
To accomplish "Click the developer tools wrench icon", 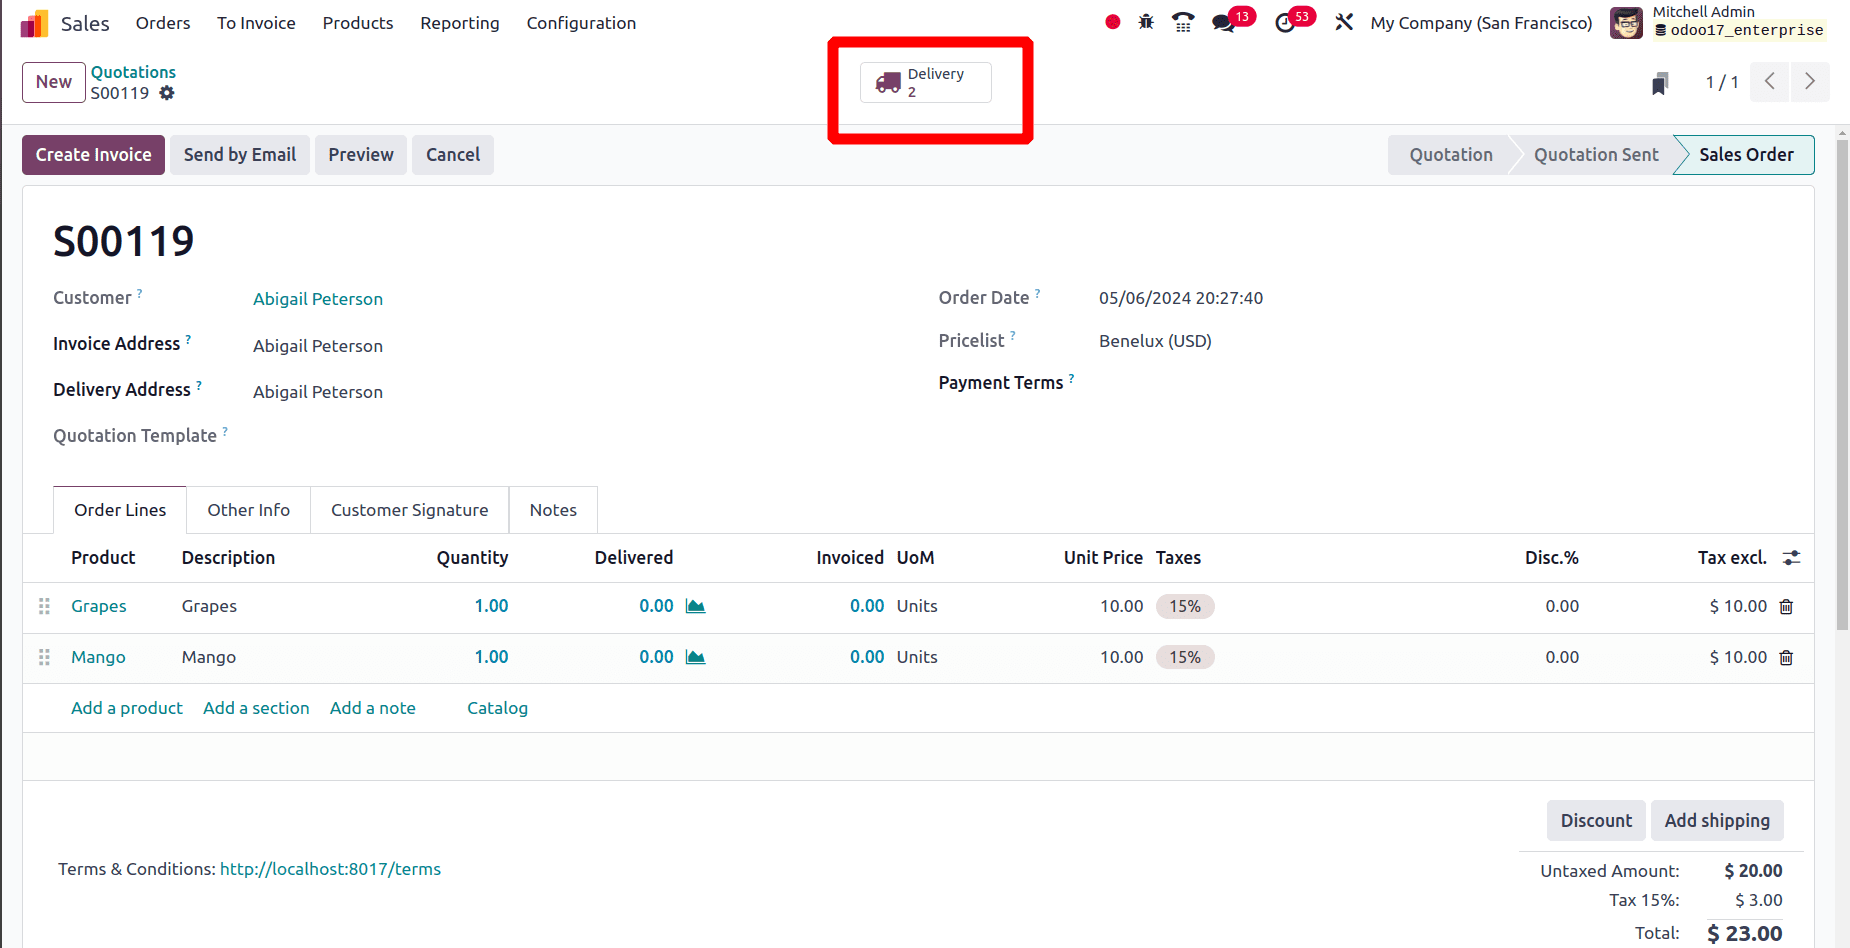I will 1344,21.
